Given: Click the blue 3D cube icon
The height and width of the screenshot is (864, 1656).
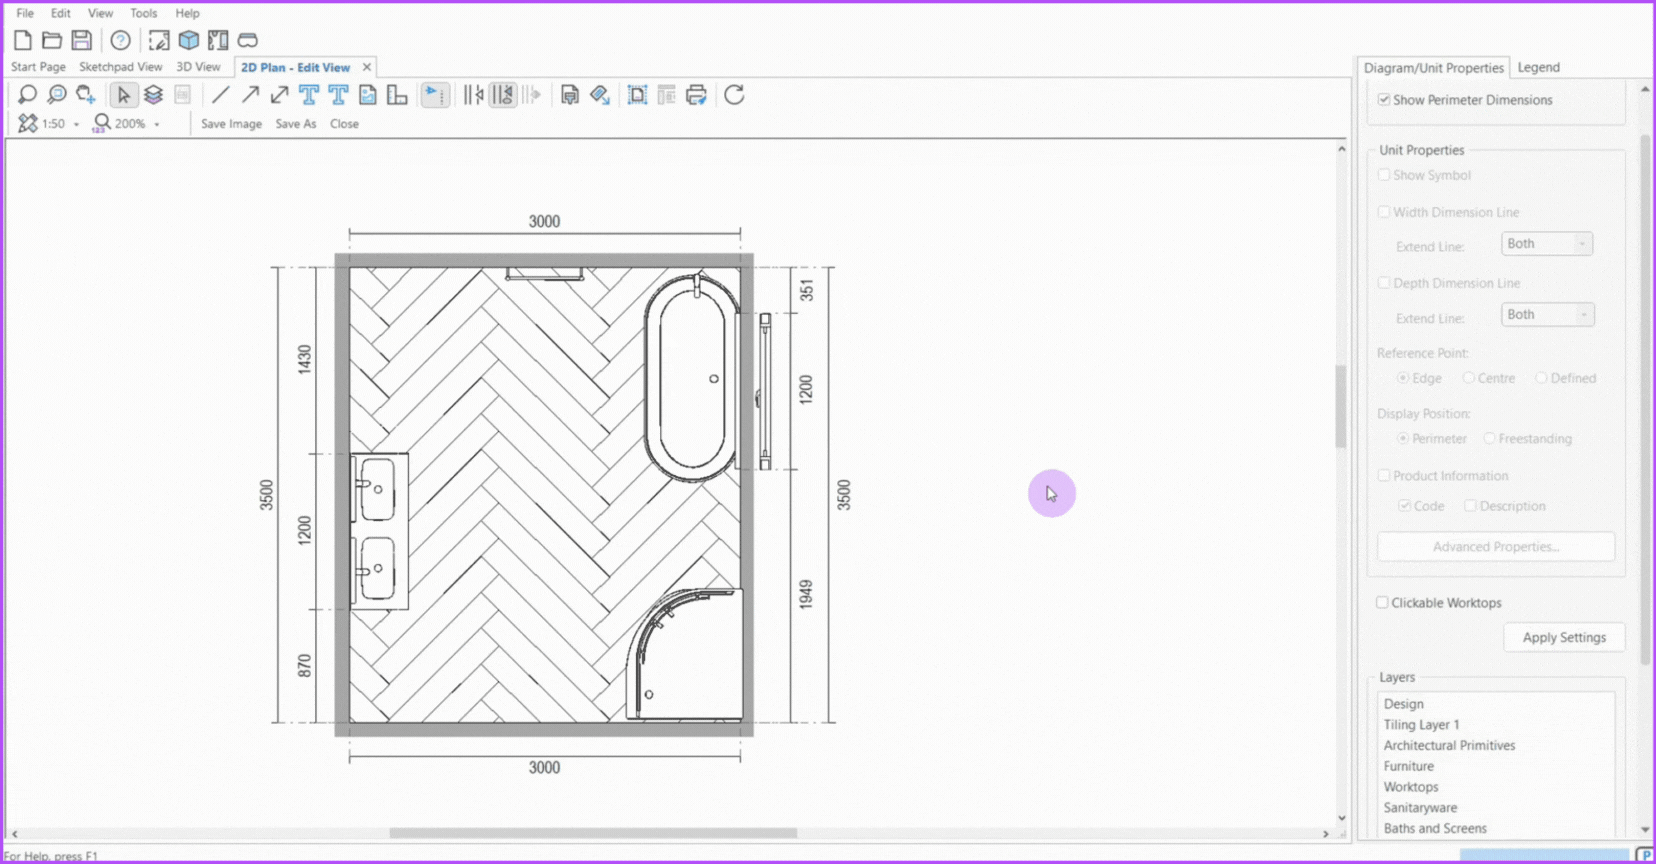Looking at the screenshot, I should coord(188,40).
